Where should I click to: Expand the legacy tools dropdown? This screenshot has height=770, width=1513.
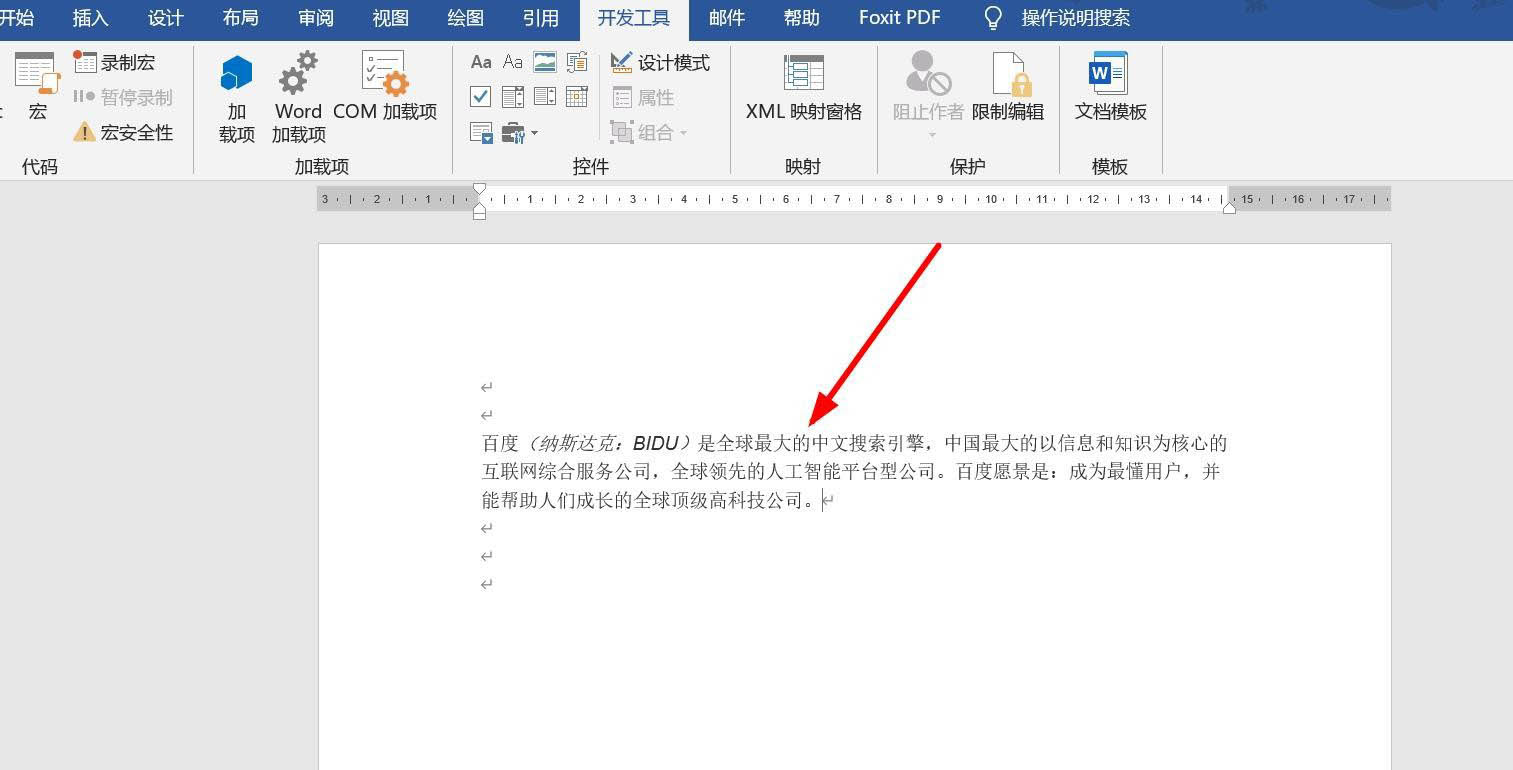click(519, 133)
